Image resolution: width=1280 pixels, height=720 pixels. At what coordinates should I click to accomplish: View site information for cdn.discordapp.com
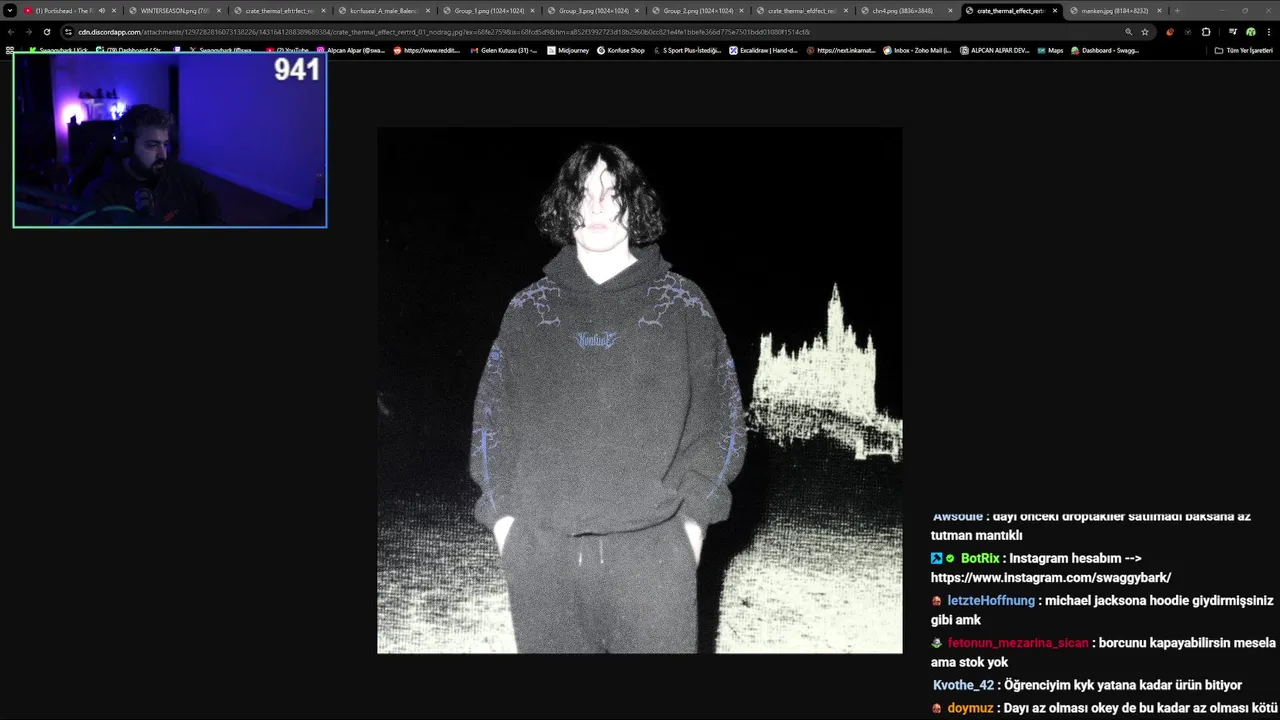point(68,32)
